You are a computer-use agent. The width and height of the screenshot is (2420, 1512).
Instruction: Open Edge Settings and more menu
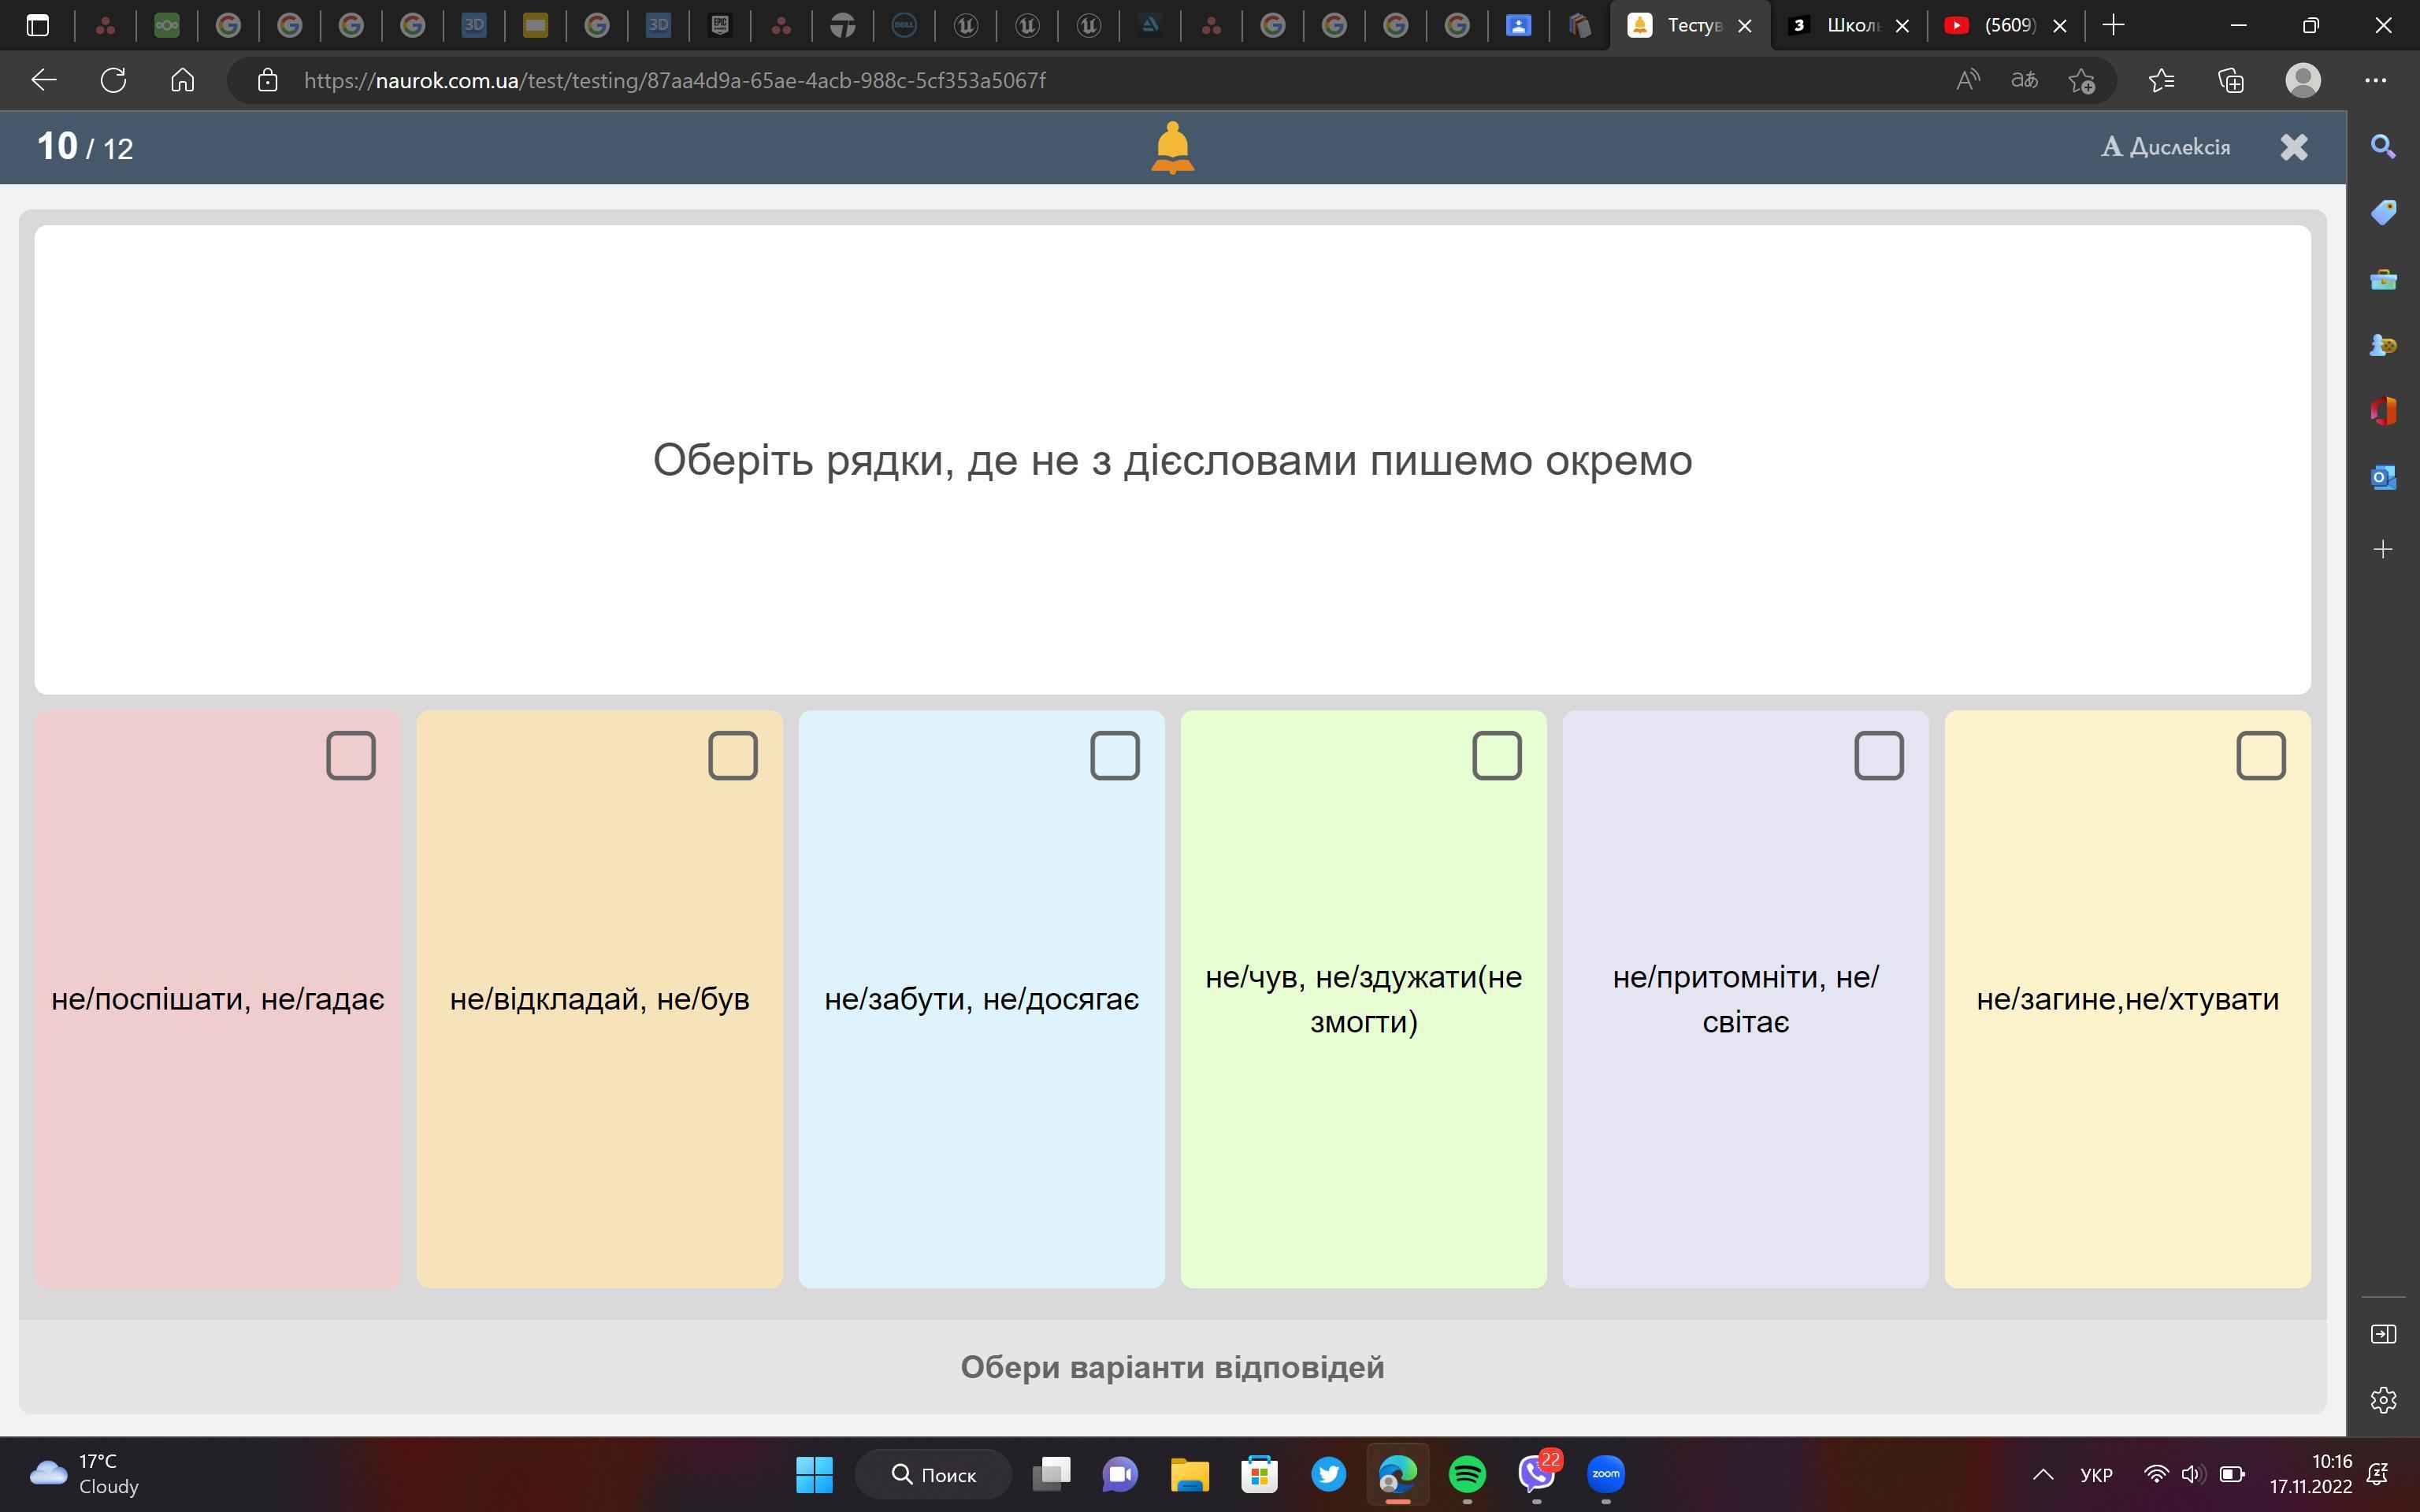2375,80
